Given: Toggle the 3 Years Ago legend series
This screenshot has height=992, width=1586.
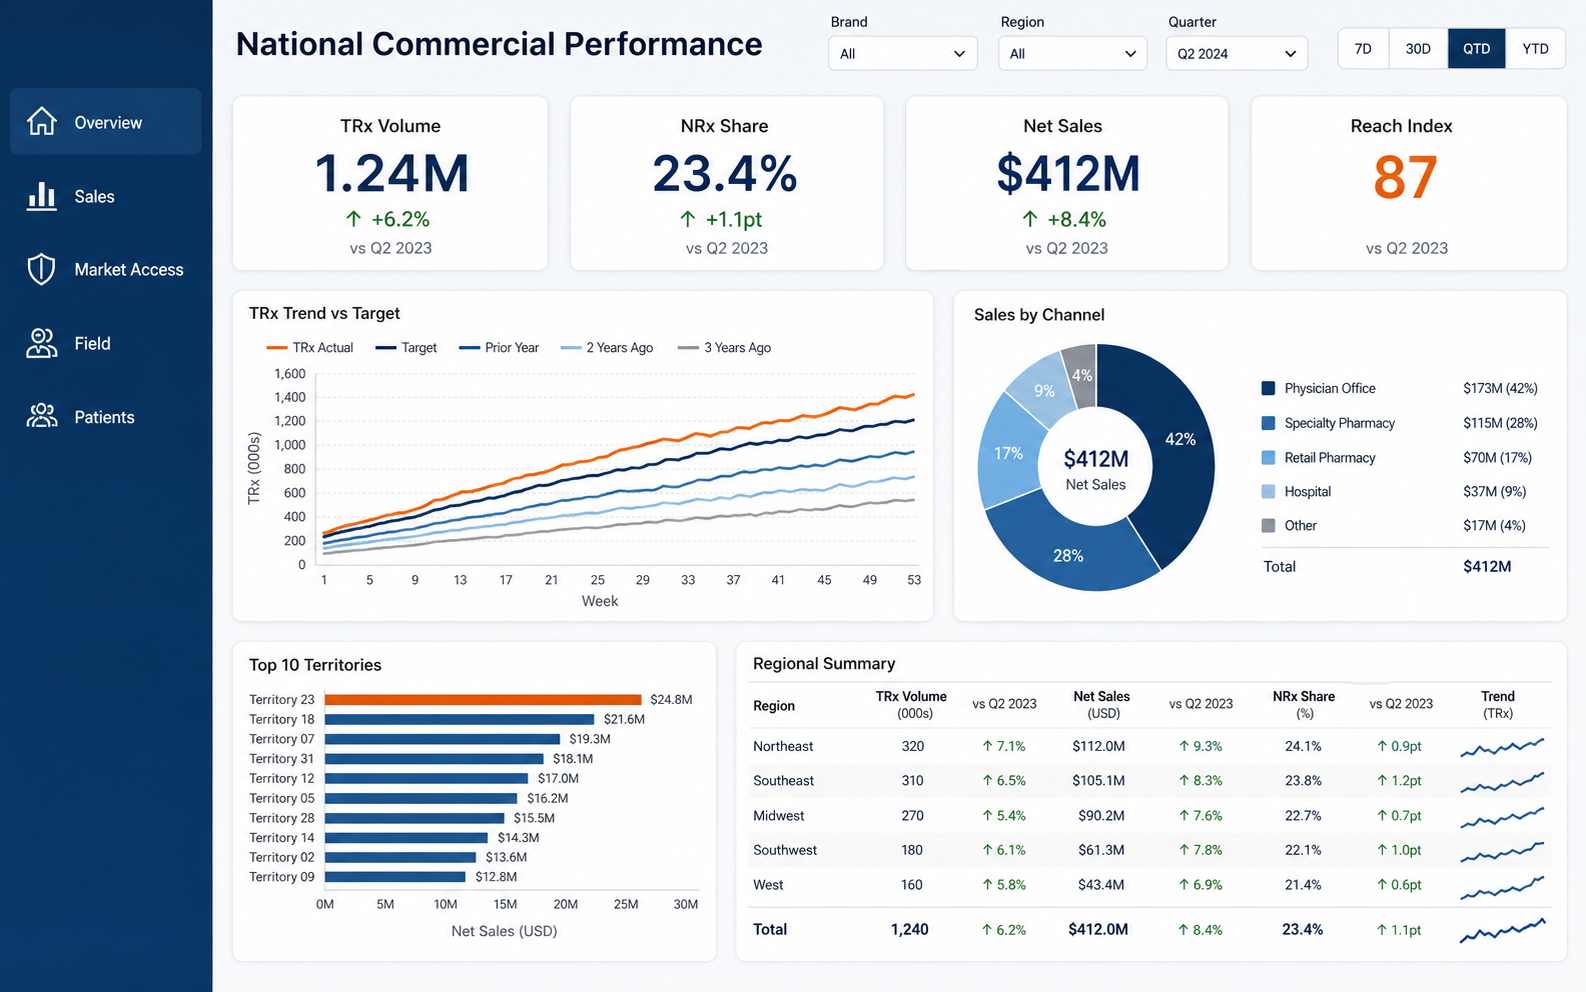Looking at the screenshot, I should (725, 347).
